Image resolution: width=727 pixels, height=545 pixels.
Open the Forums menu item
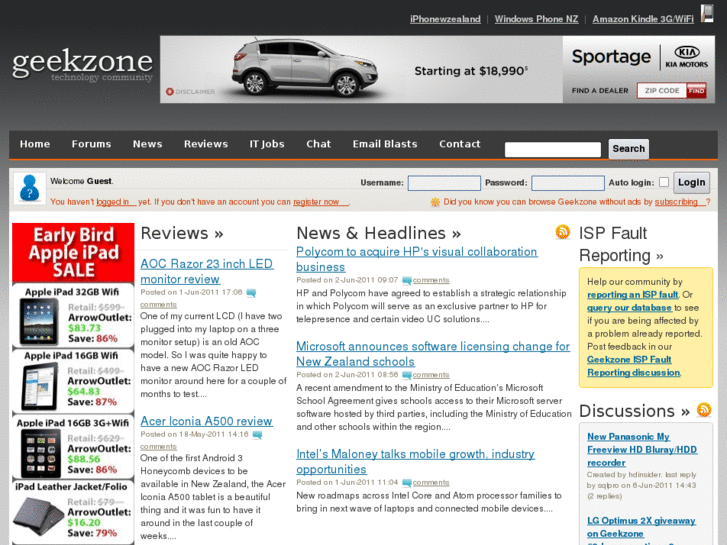pyautogui.click(x=91, y=144)
